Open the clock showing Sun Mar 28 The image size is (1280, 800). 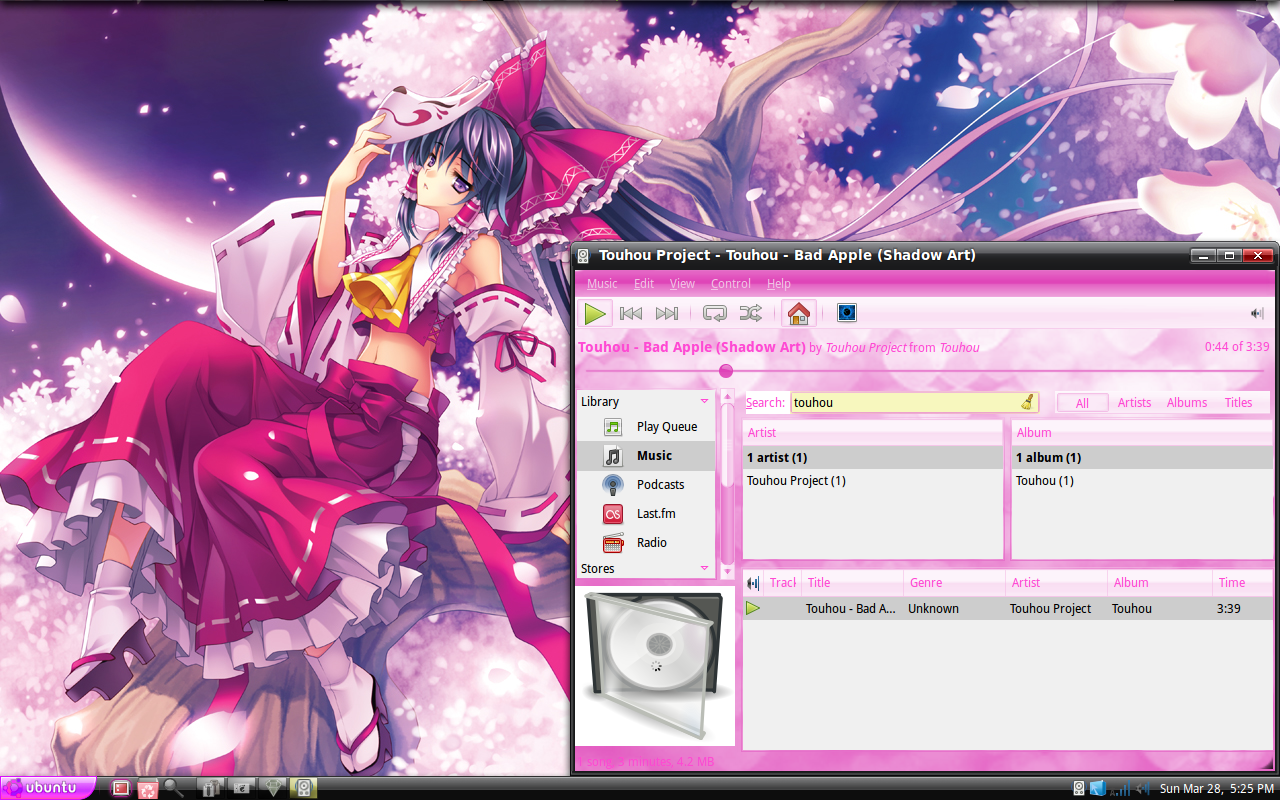point(1217,789)
